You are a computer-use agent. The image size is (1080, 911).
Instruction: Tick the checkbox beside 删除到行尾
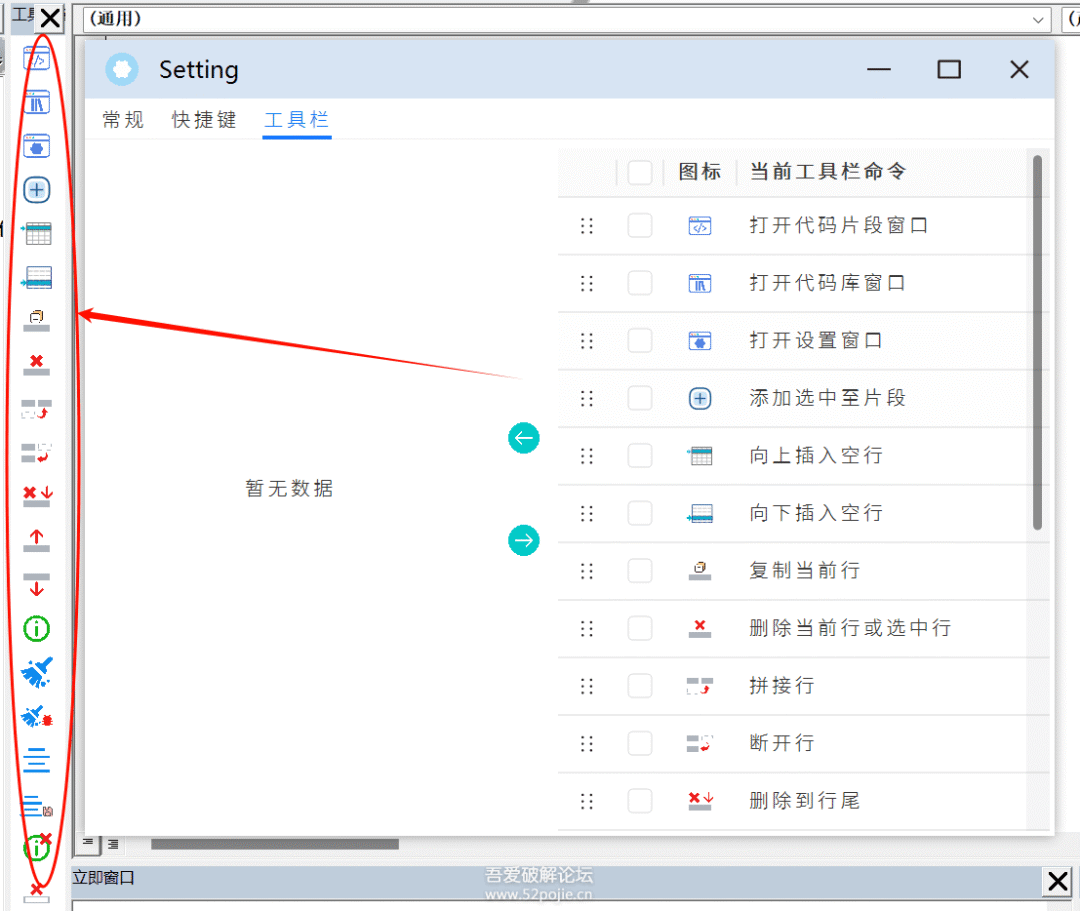pyautogui.click(x=640, y=801)
